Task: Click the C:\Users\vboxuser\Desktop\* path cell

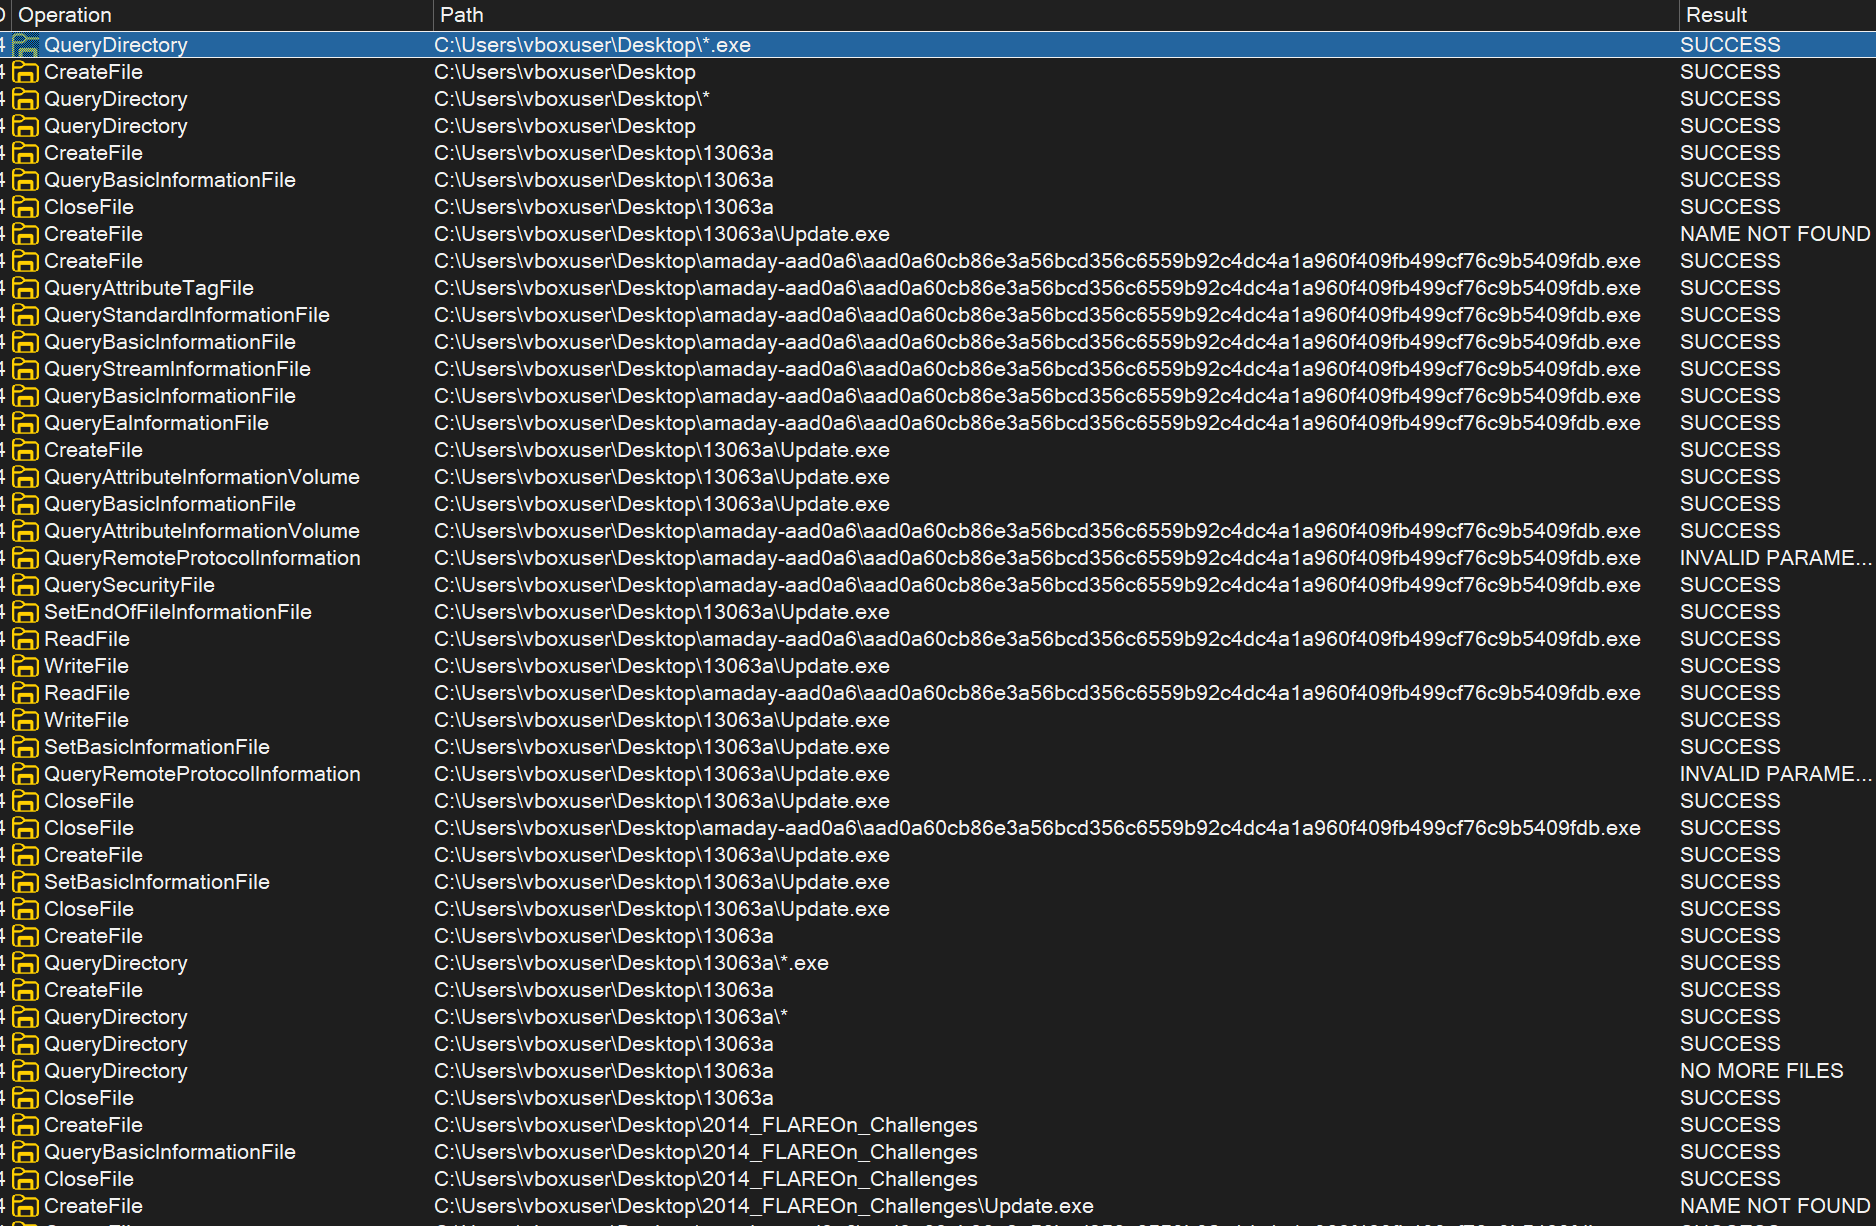Action: (x=571, y=99)
